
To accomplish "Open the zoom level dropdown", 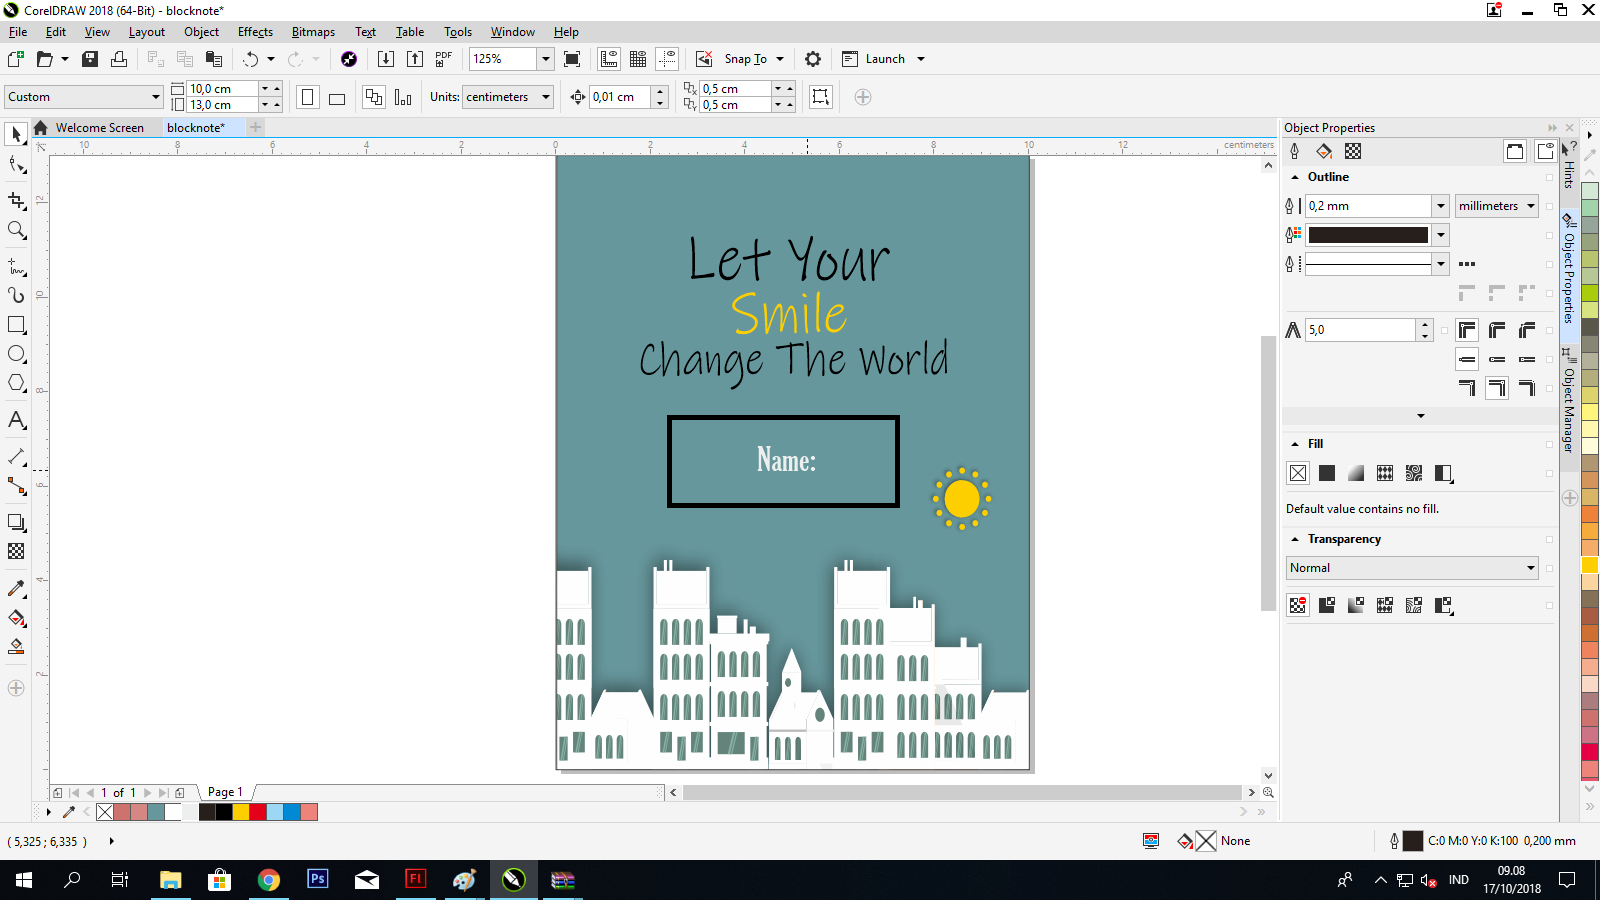I will pos(545,58).
